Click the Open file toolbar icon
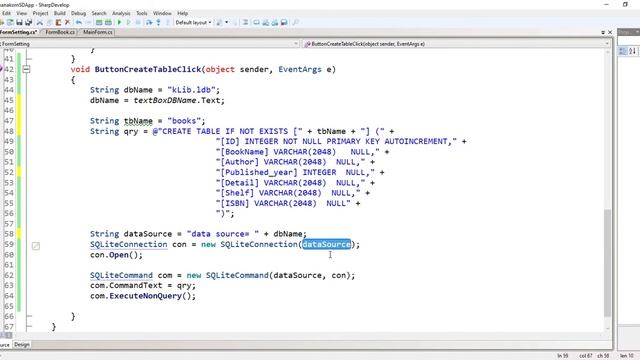Viewport: 640px width, 360px height. point(10,22)
